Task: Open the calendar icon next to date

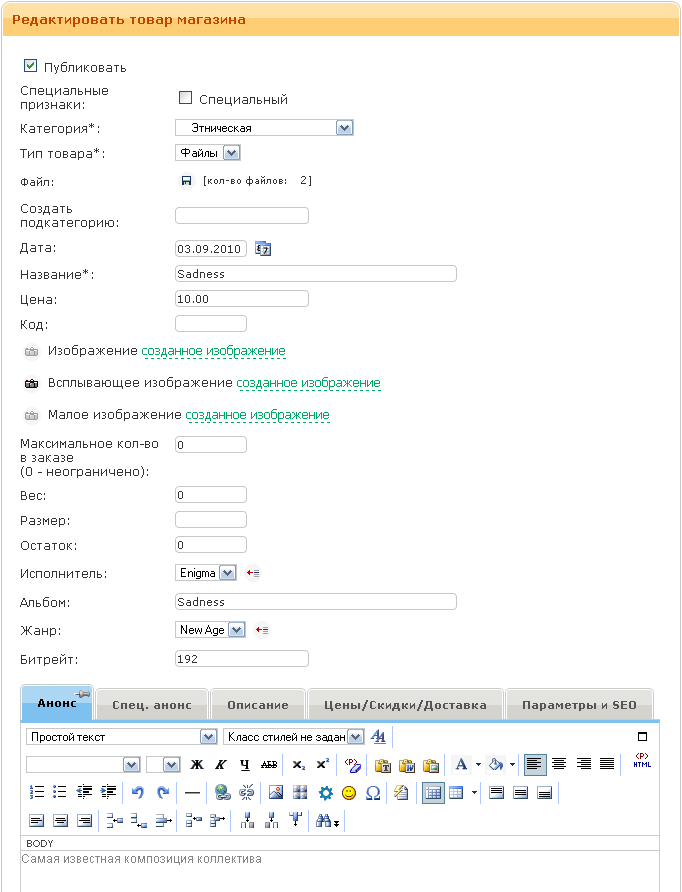Action: (263, 249)
